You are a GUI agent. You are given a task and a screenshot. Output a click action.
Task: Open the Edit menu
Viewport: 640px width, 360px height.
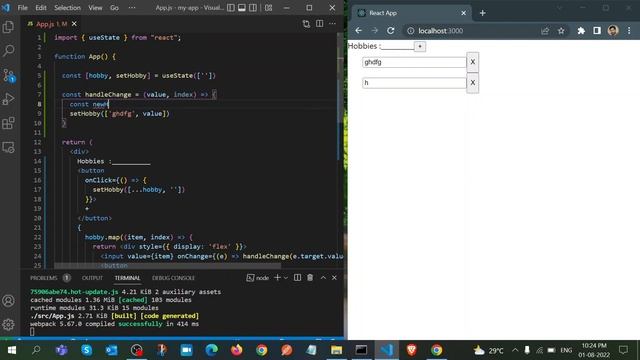41,8
